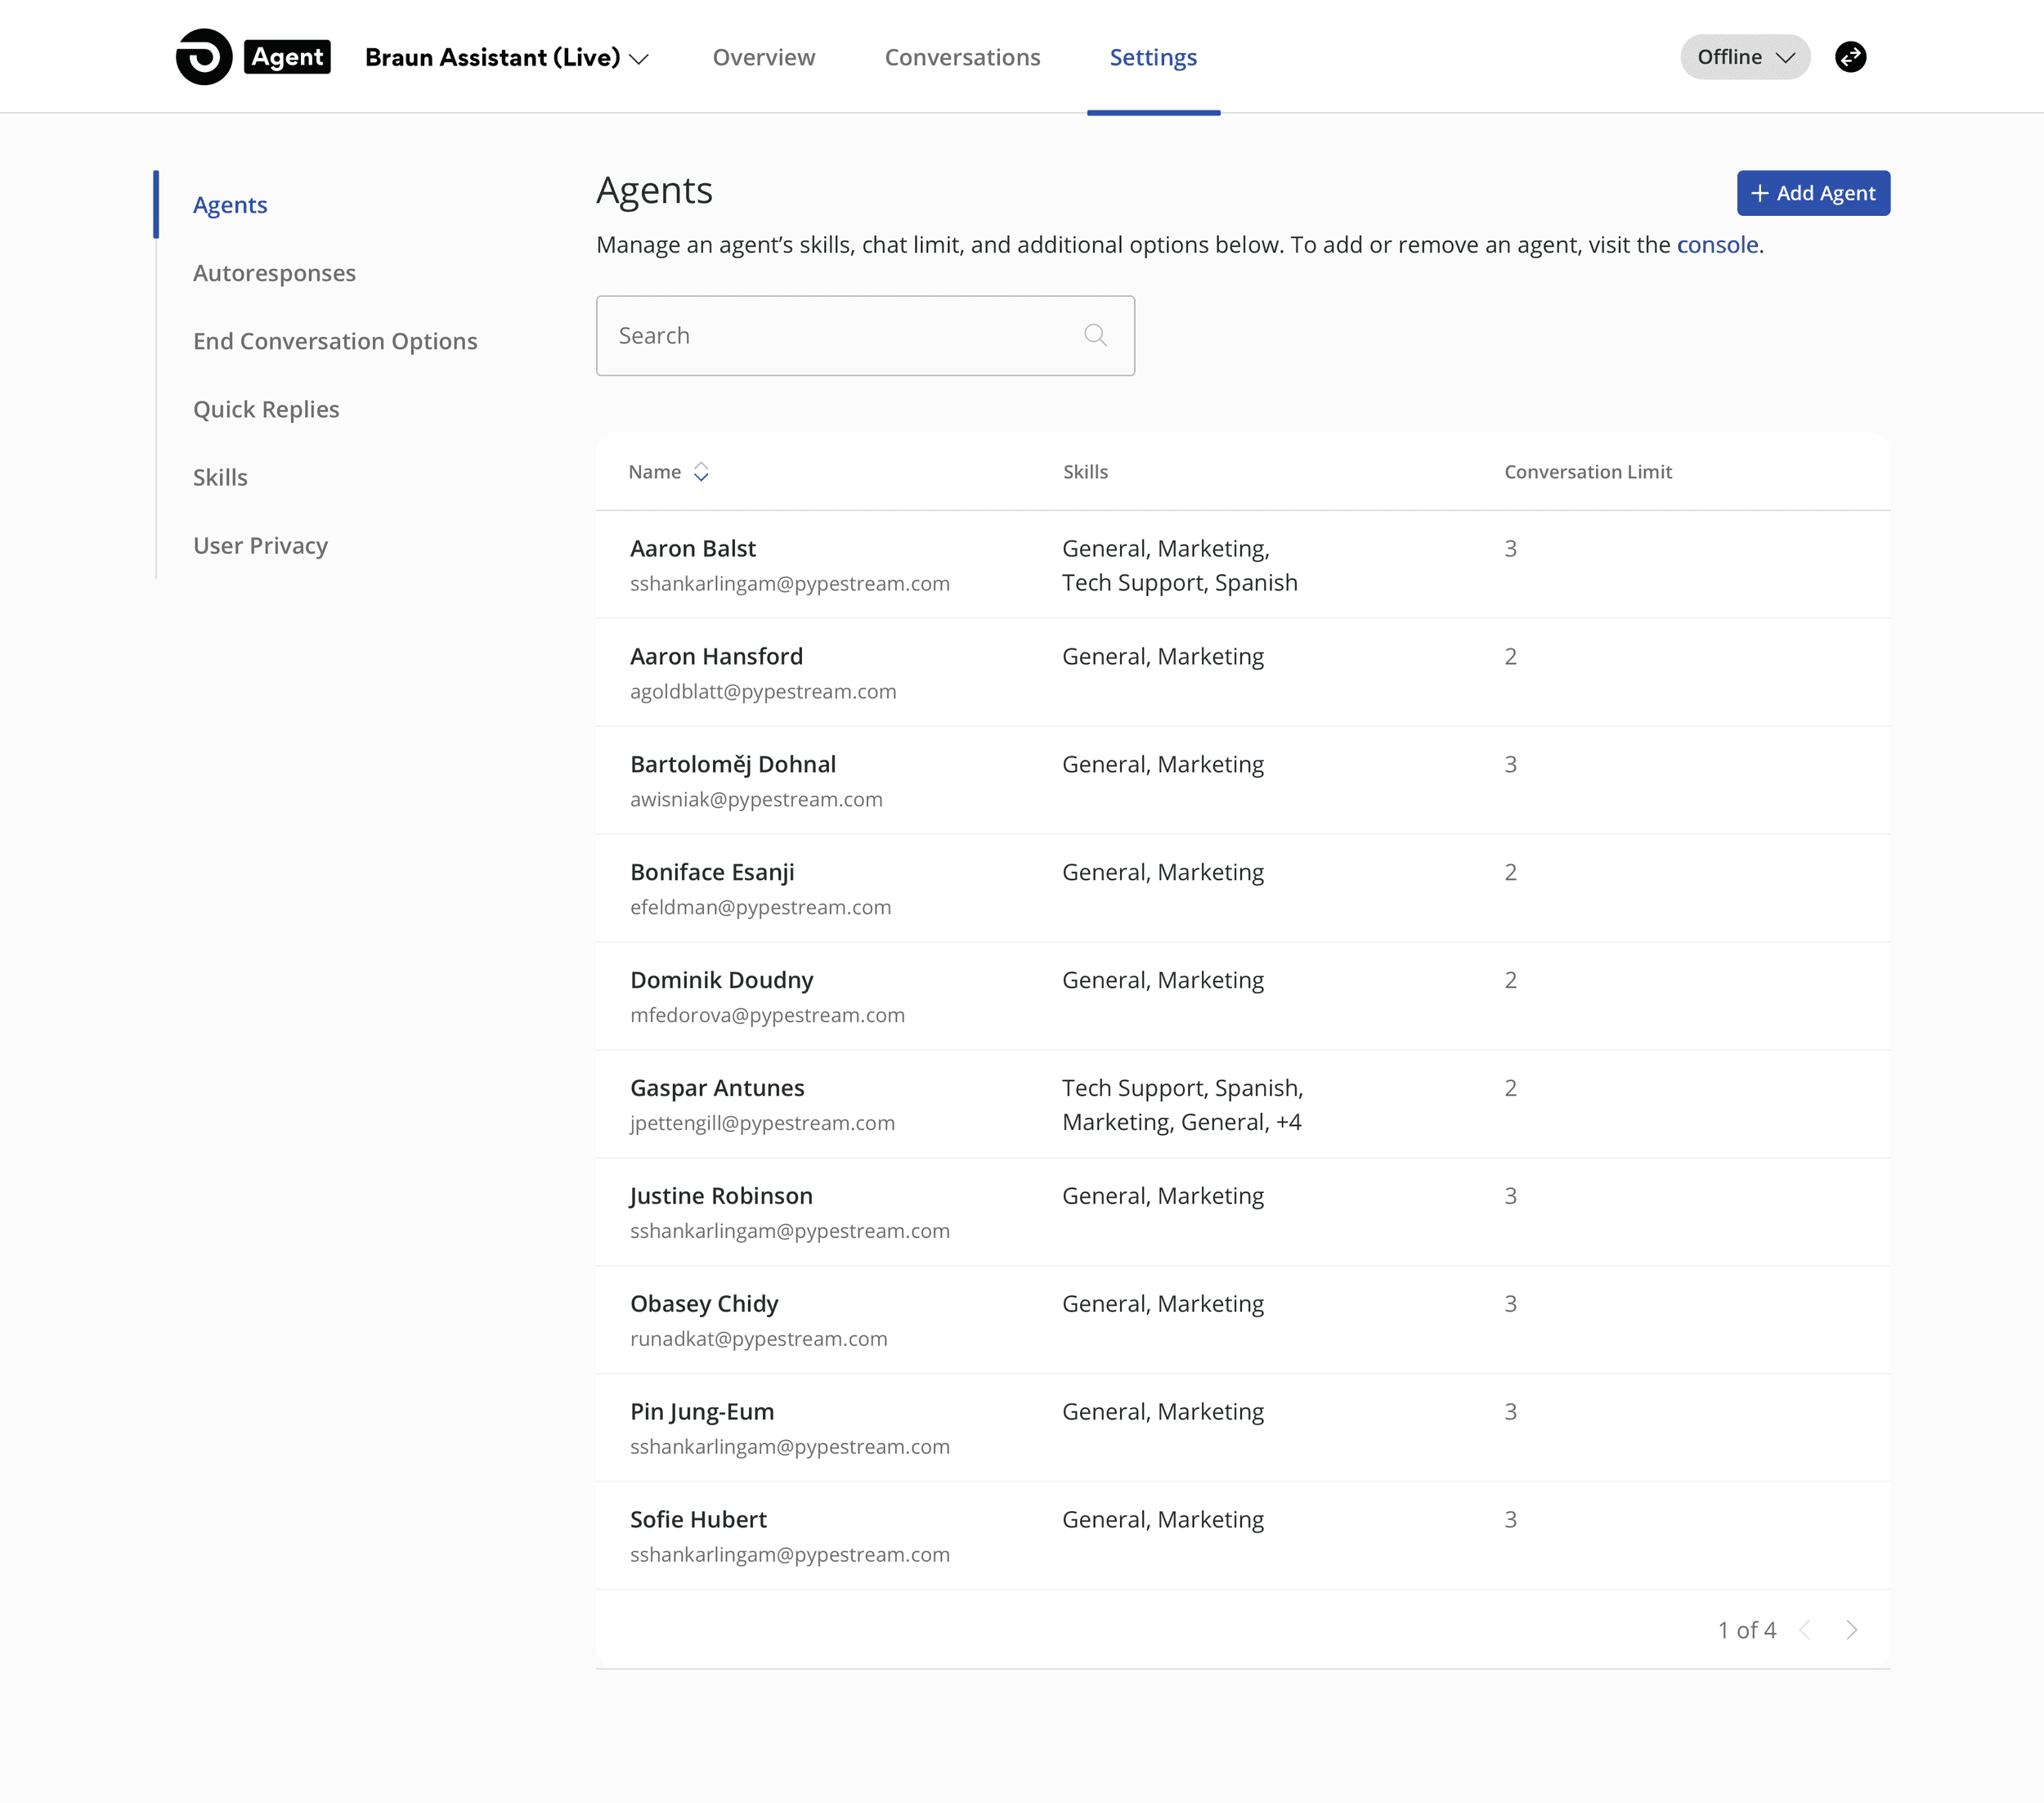Screen dimensions: 2044x1803
Task: Select the Settings tab
Action: pos(1152,58)
